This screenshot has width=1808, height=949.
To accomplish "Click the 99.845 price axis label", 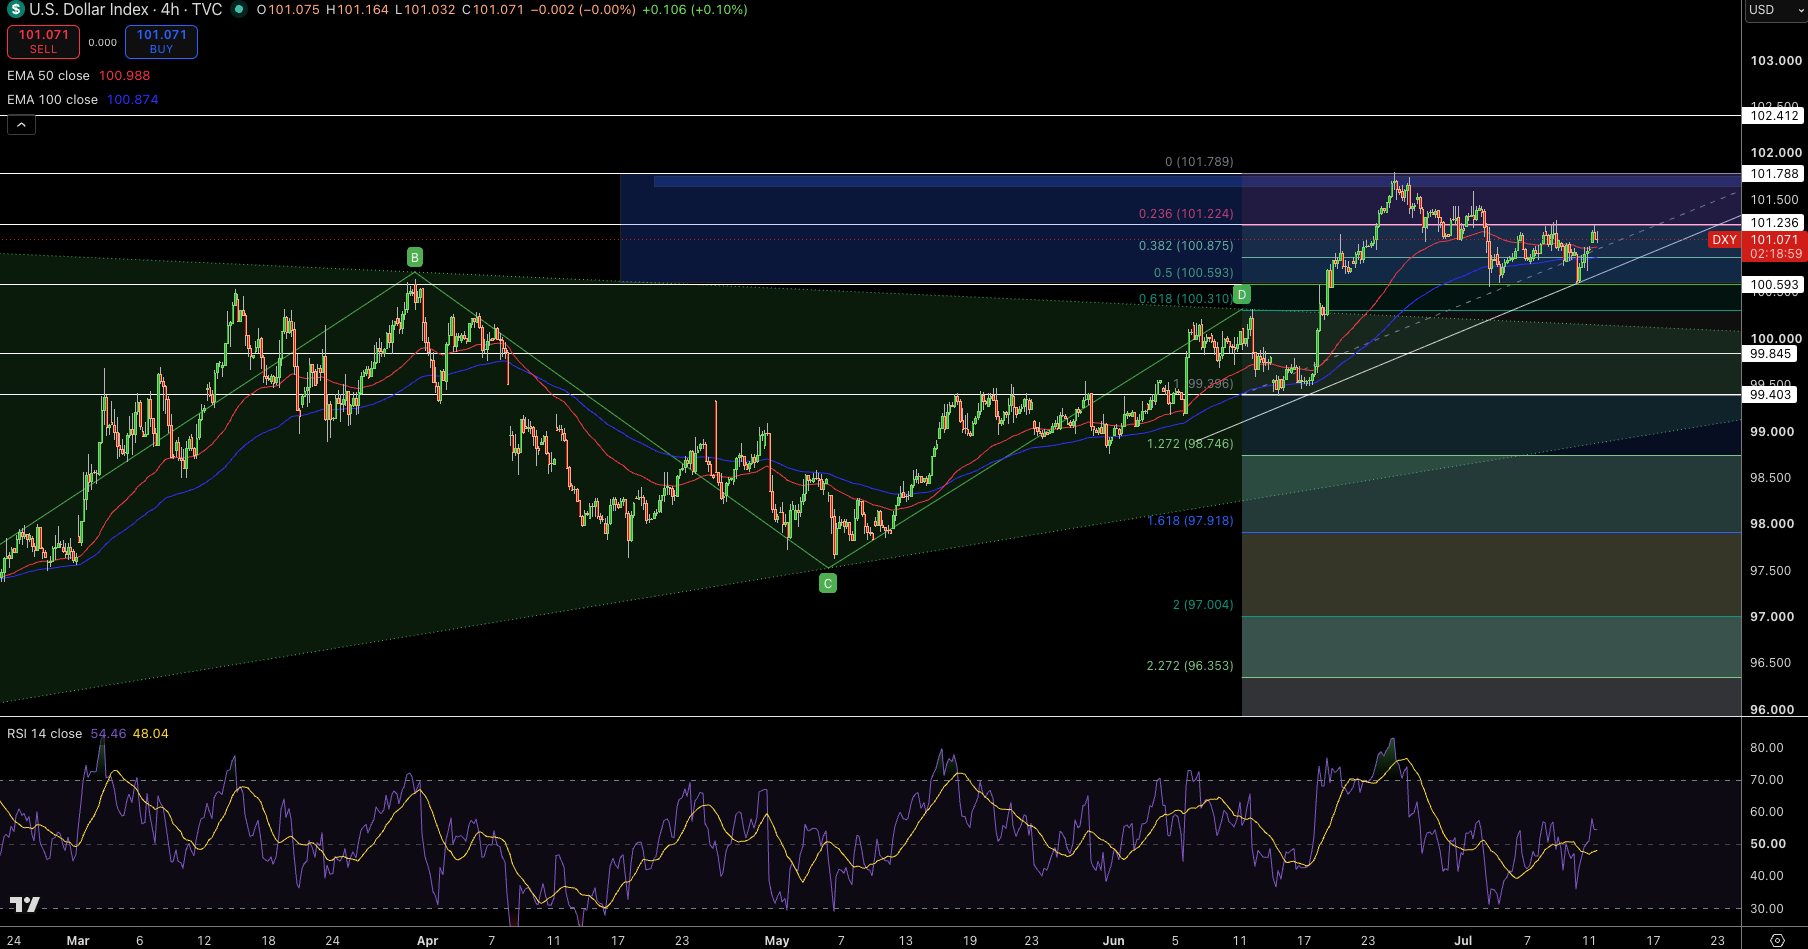I will (x=1771, y=354).
